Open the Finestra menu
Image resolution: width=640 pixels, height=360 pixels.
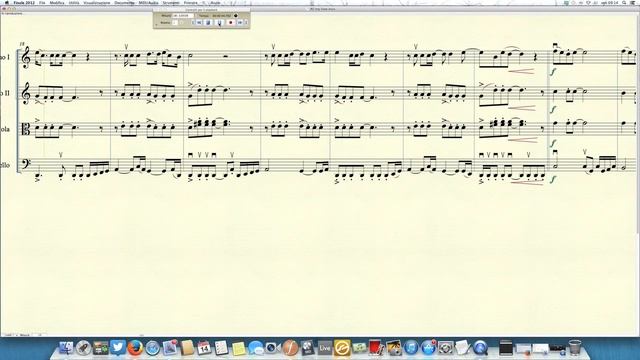point(191,2)
